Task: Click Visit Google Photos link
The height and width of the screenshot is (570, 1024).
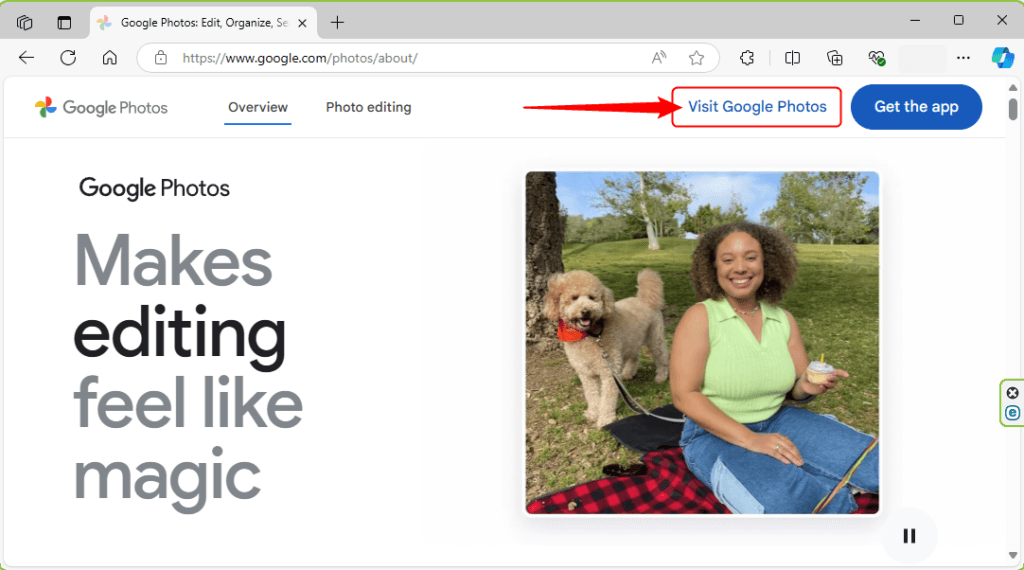Action: coord(757,106)
